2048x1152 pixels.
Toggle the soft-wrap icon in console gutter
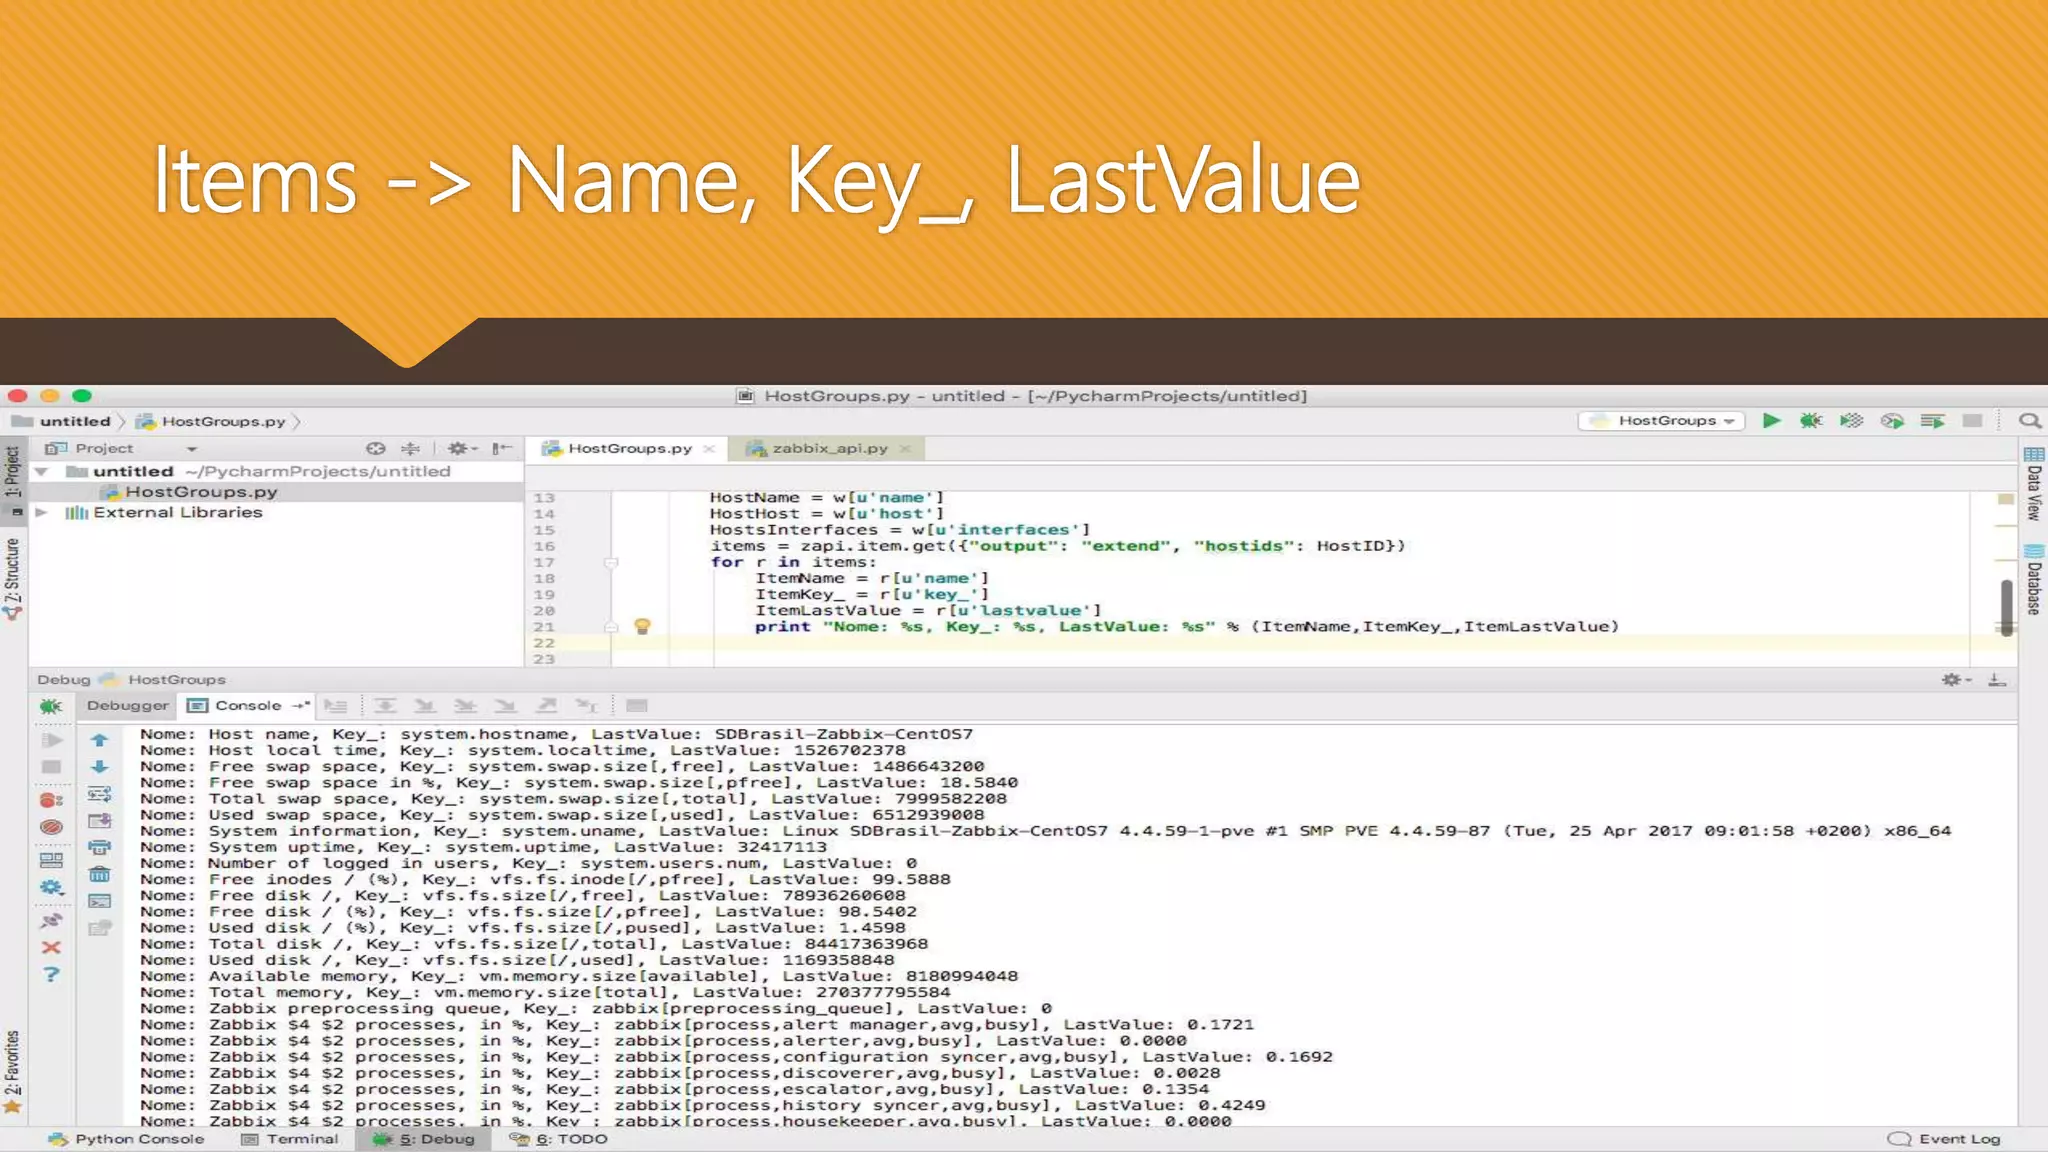[100, 794]
